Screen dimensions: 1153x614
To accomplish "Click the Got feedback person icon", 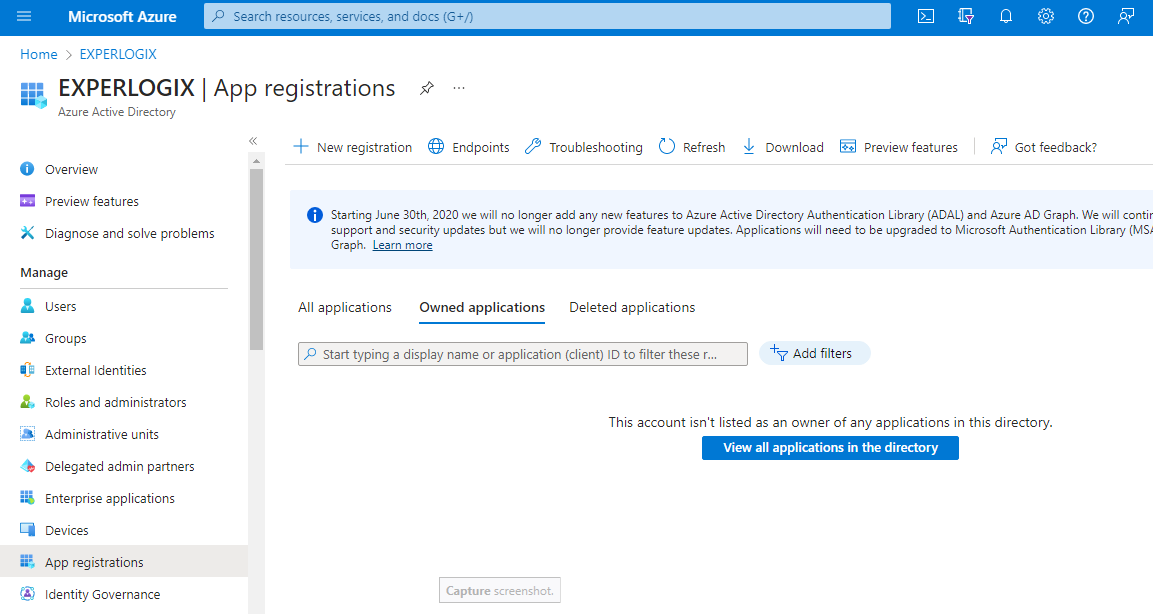I will click(999, 146).
